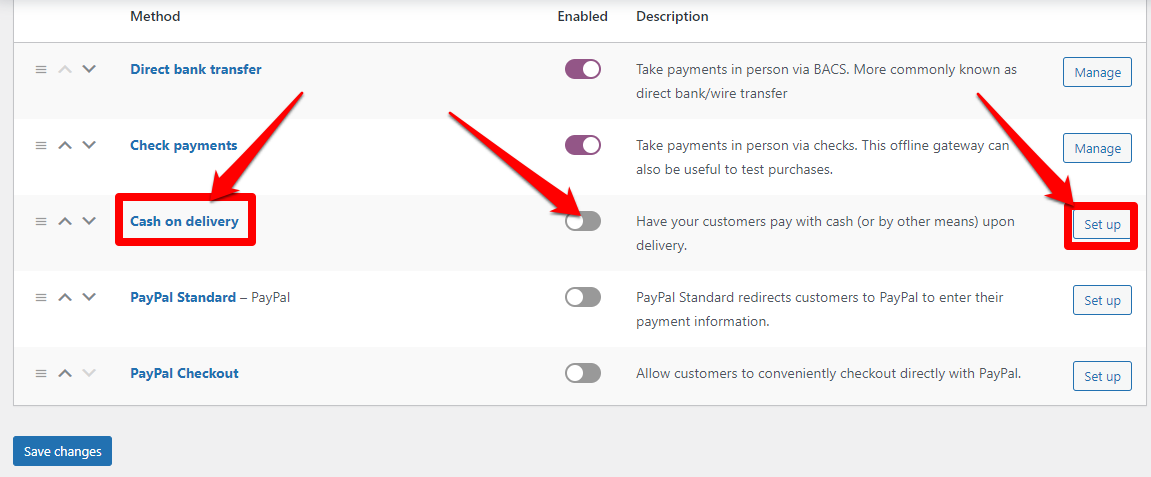Move PayPal Standard down with arrow icon

click(89, 297)
